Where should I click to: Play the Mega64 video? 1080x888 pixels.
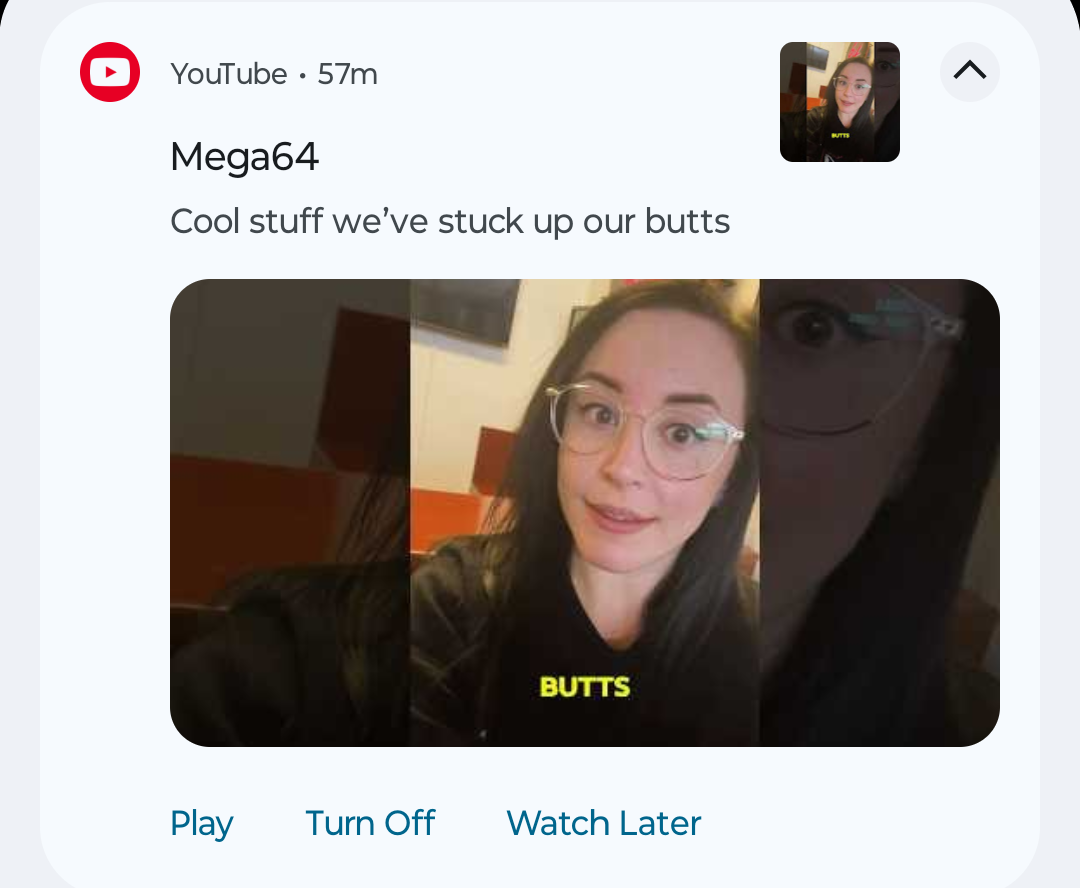click(x=201, y=823)
